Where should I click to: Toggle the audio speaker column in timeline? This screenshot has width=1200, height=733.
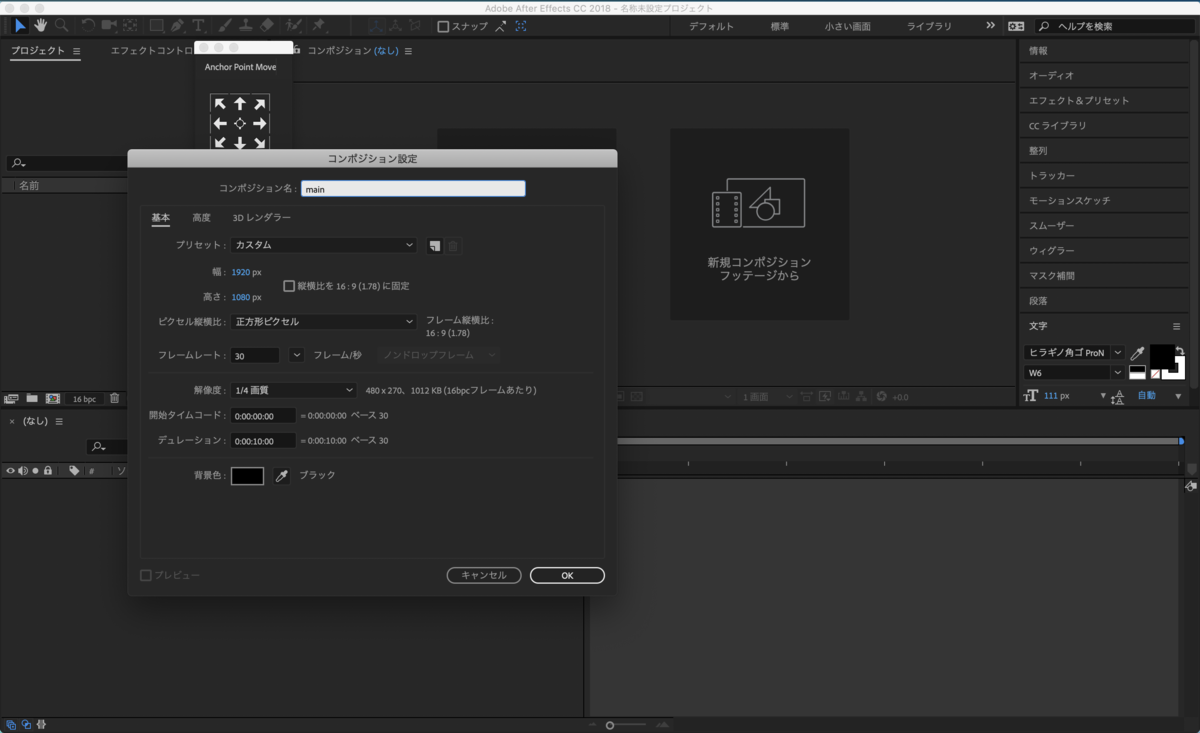point(23,471)
